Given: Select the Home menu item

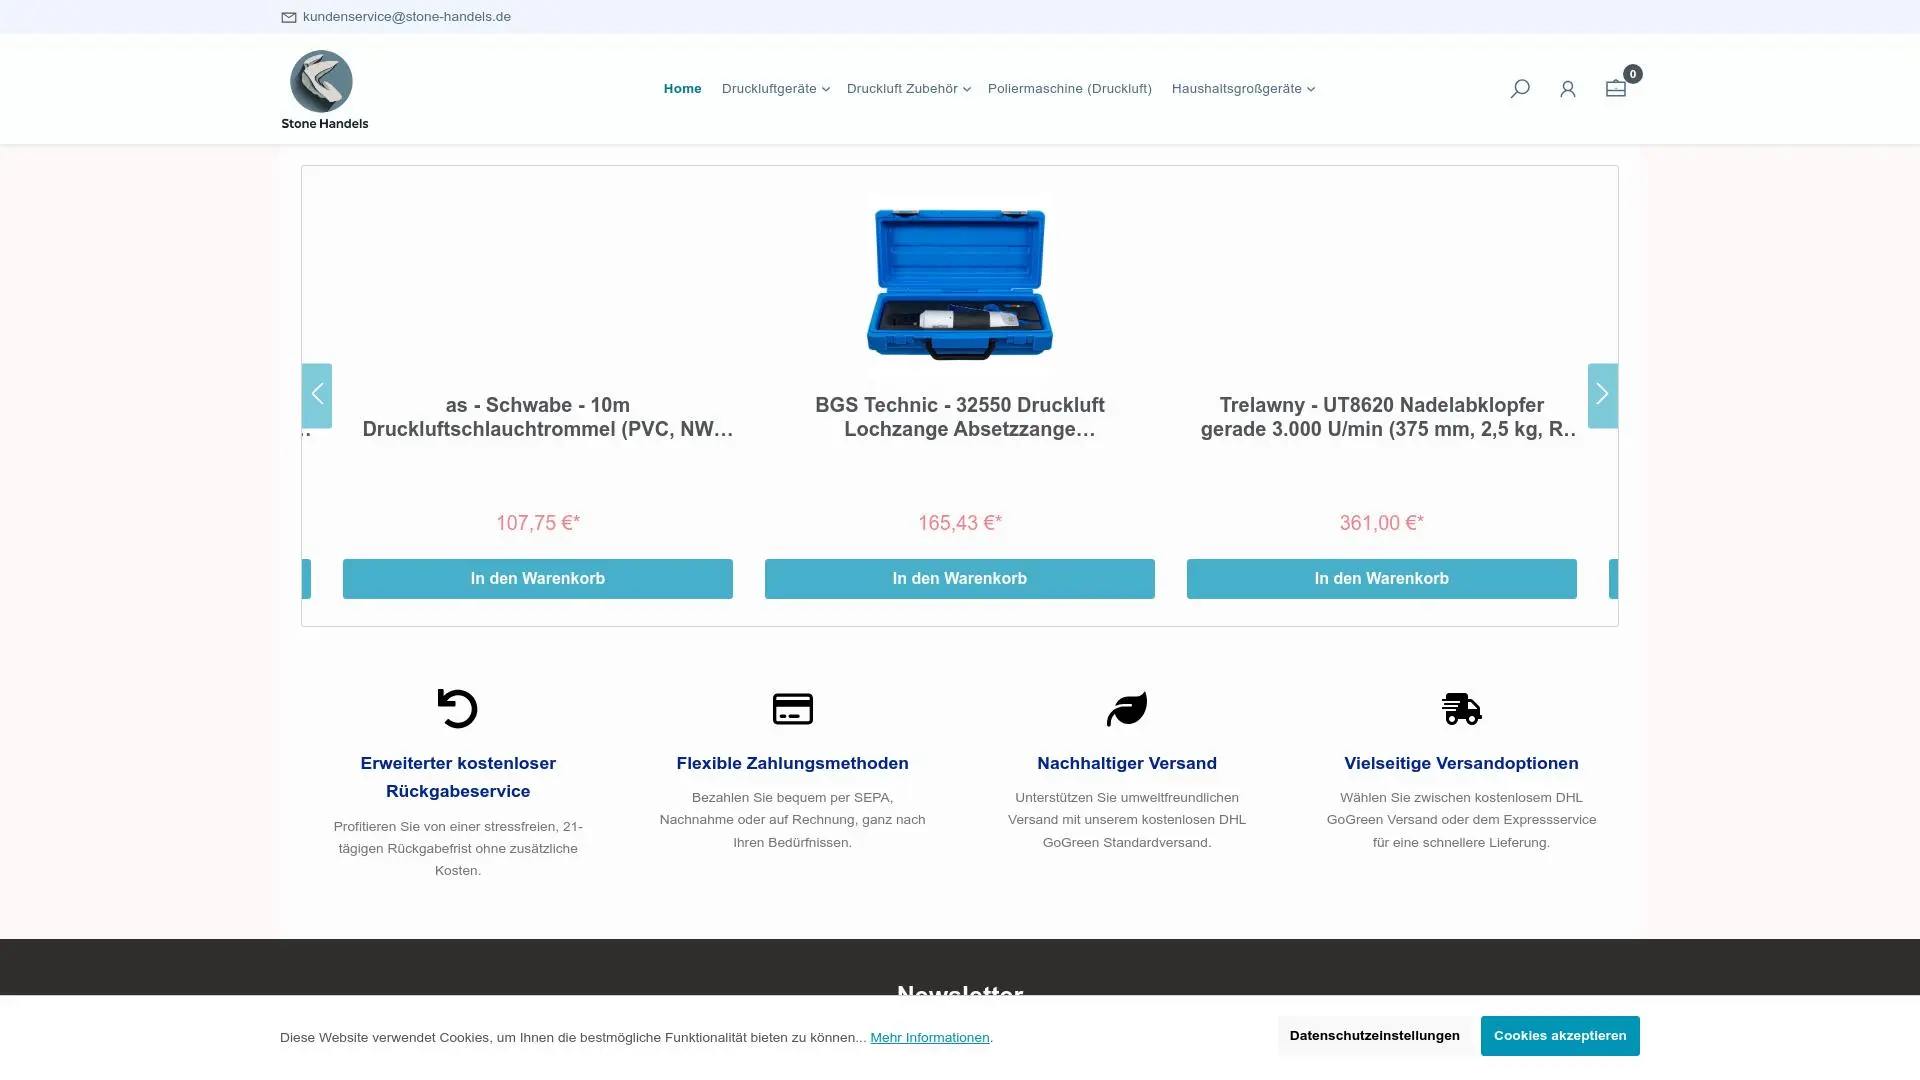Looking at the screenshot, I should point(682,89).
